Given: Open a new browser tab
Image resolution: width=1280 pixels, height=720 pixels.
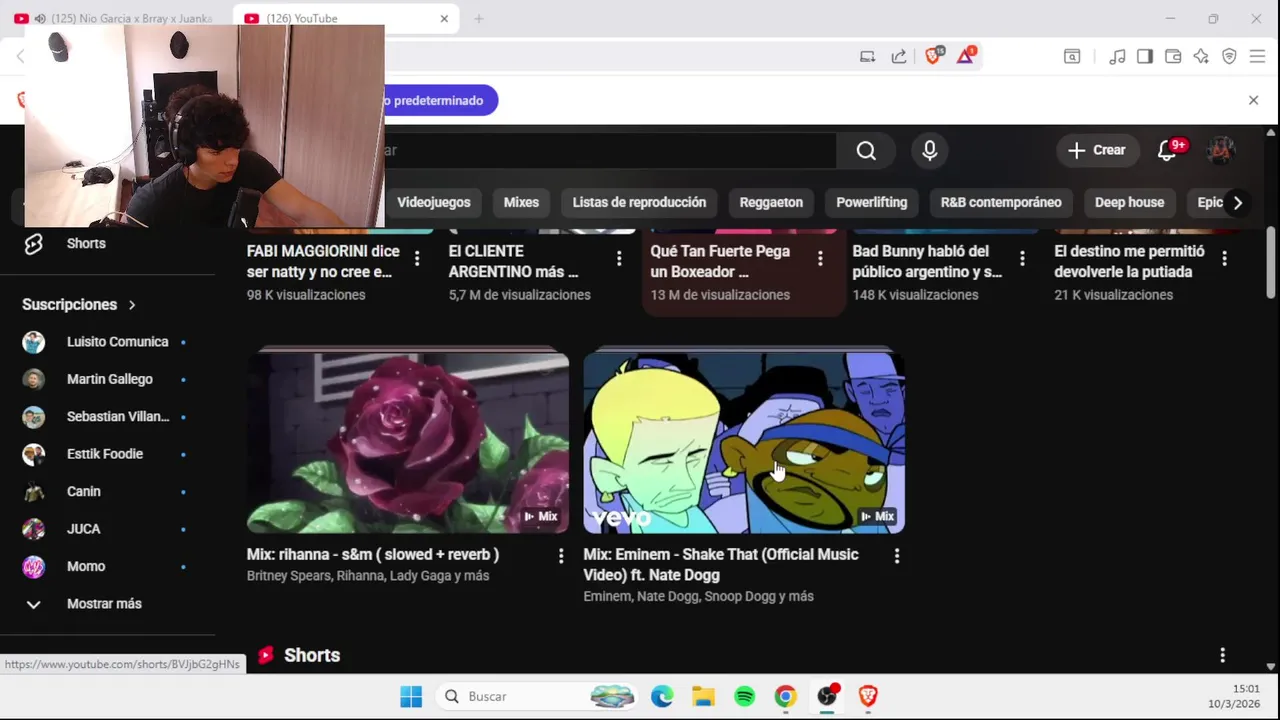Looking at the screenshot, I should click(x=479, y=18).
